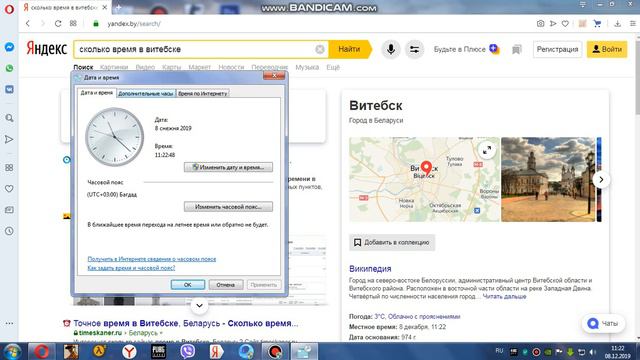Open Messenger in the Opera sidebar
The image size is (640, 360).
pyautogui.click(x=9, y=47)
